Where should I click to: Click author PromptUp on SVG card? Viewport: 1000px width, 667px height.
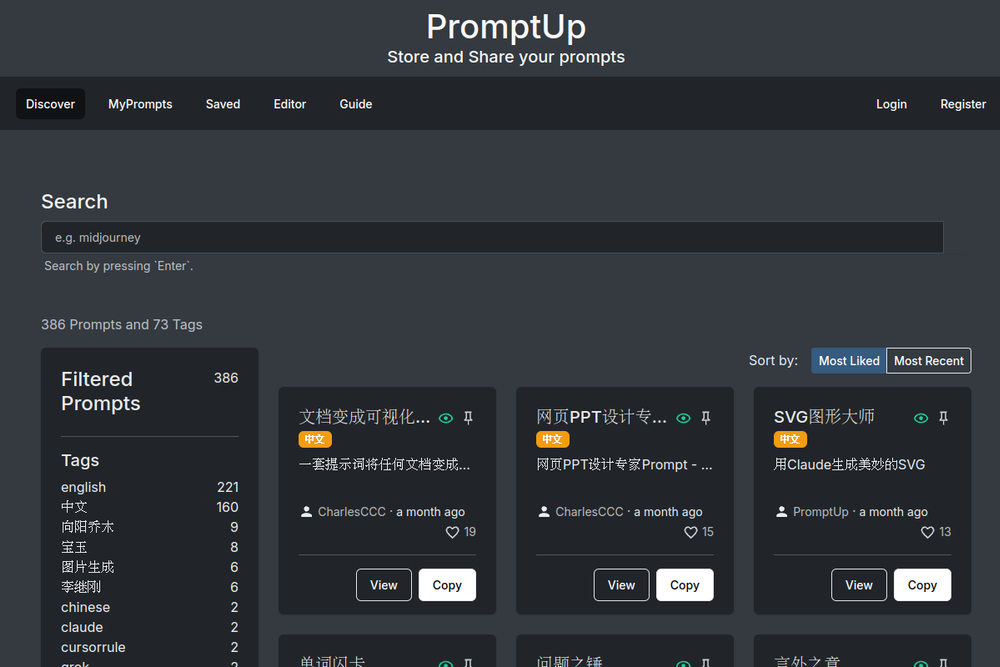click(x=820, y=511)
